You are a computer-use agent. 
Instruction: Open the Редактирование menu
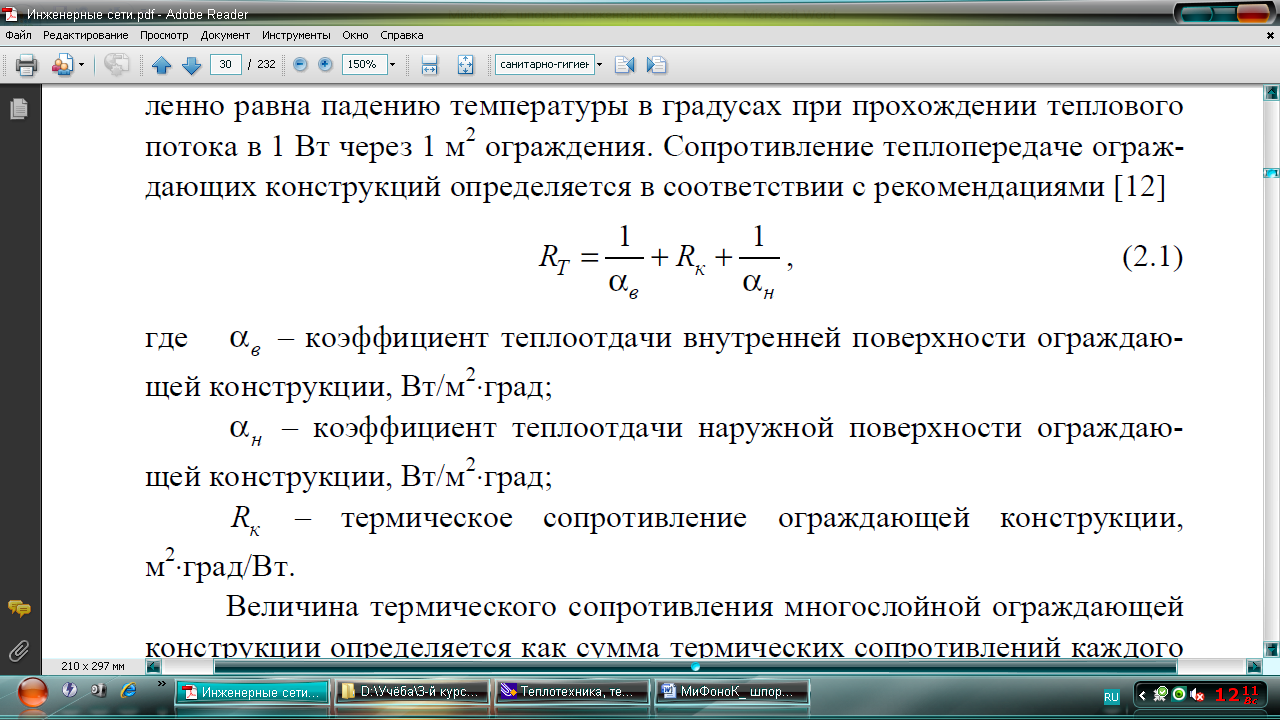(86, 35)
